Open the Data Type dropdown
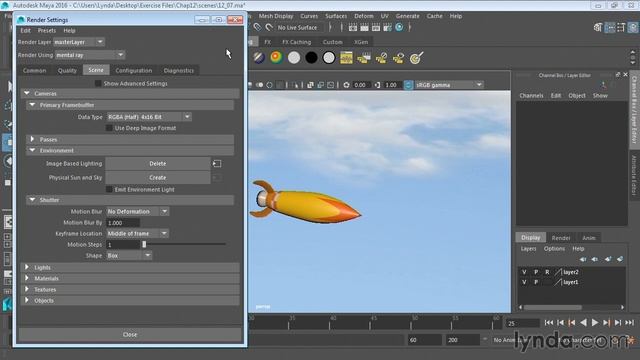Image resolution: width=640 pixels, height=360 pixels. [x=149, y=117]
